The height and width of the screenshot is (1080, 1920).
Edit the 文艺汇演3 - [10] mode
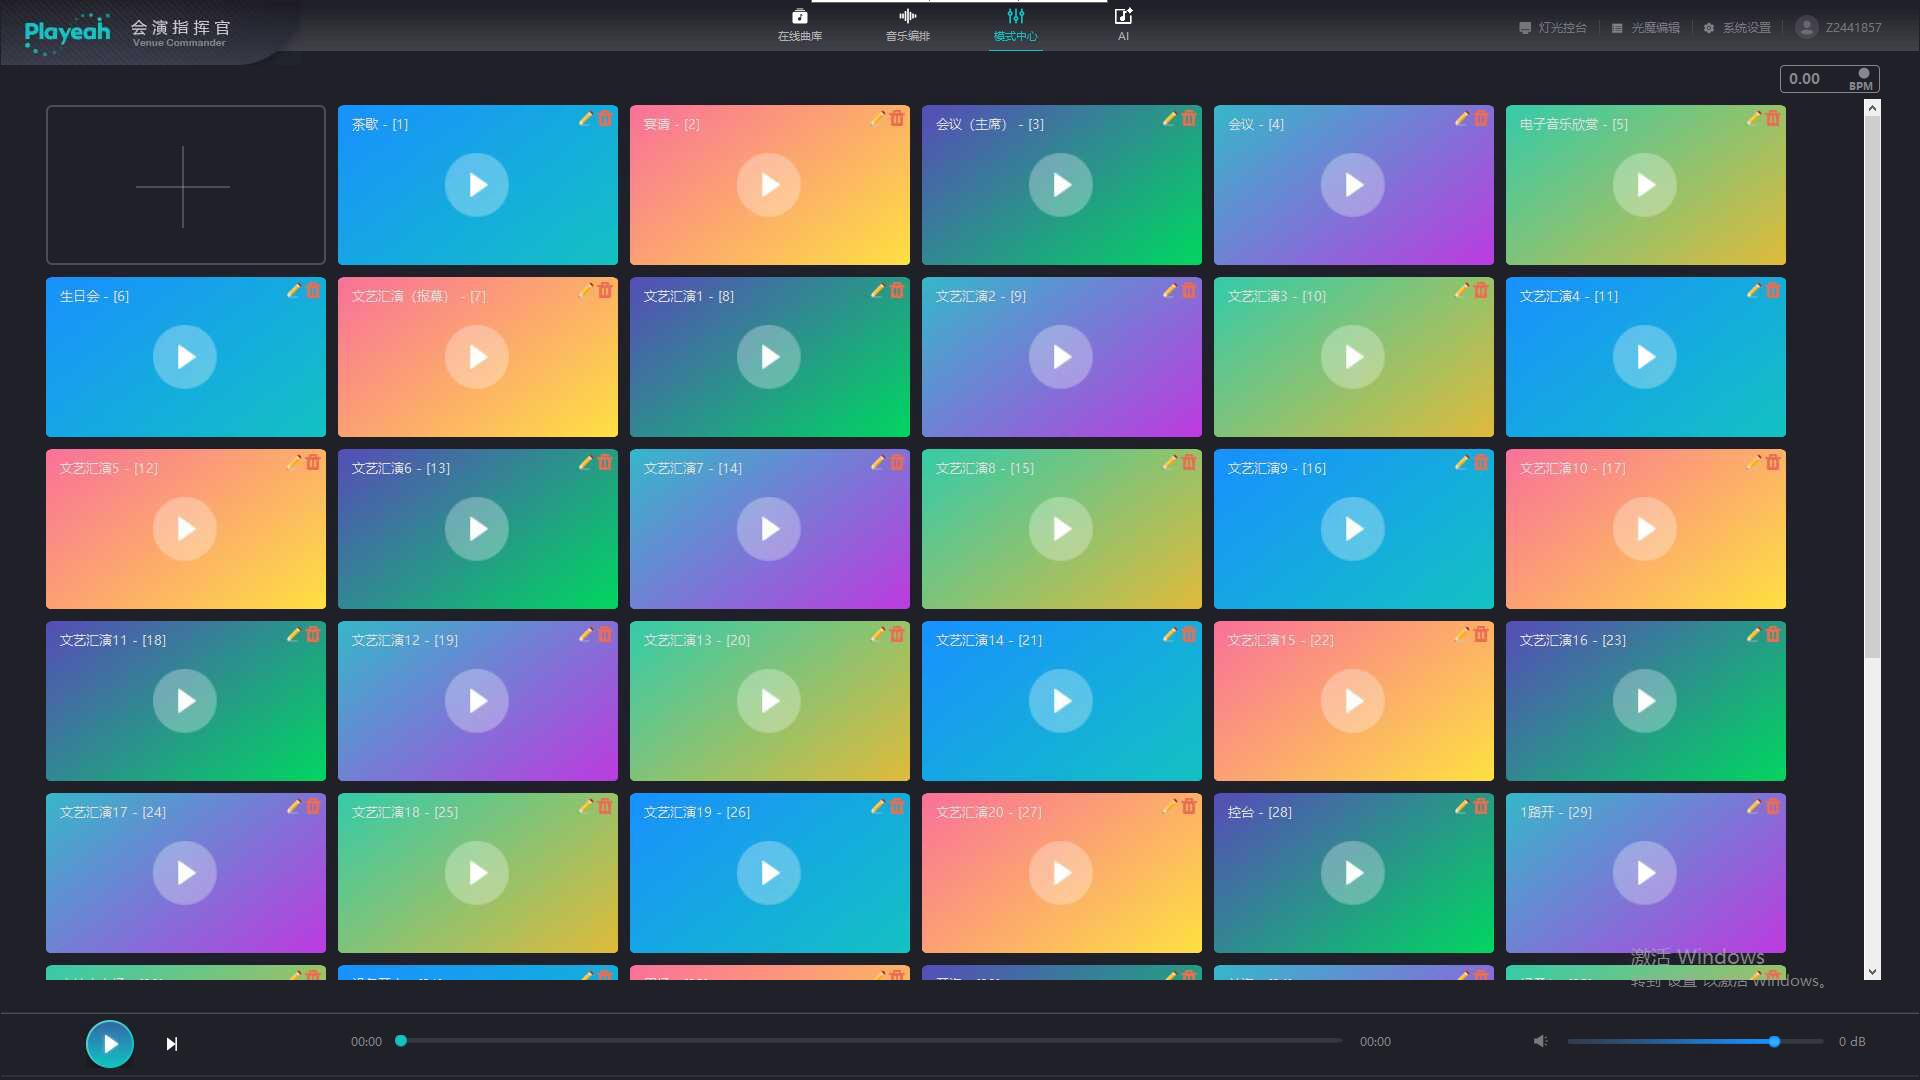(1462, 291)
